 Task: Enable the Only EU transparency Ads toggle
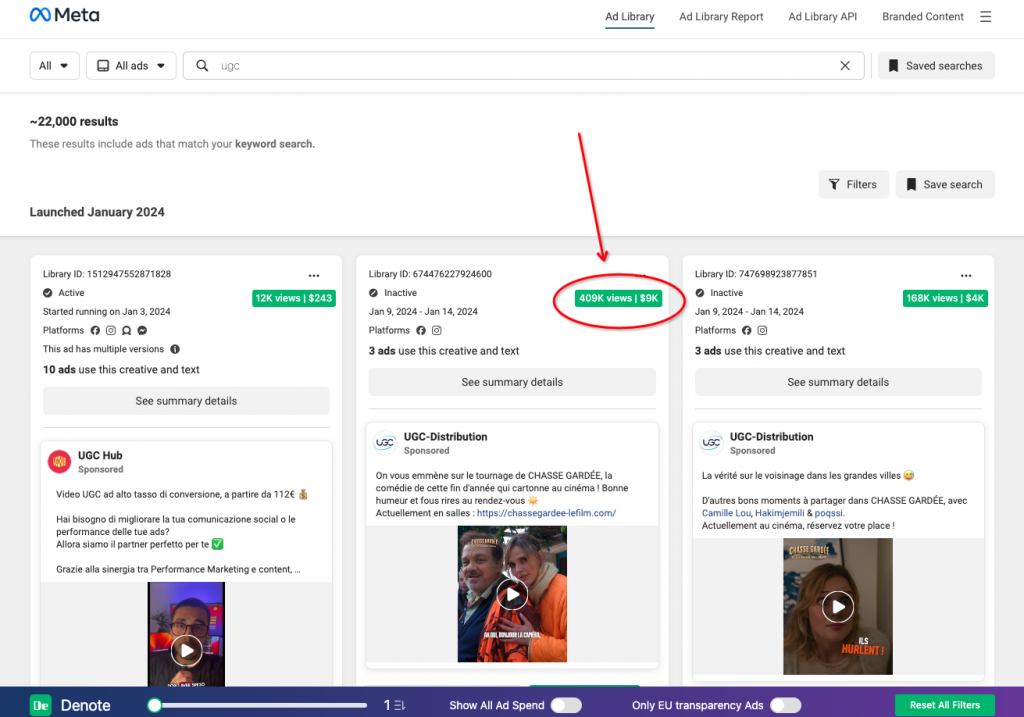pyautogui.click(x=786, y=705)
